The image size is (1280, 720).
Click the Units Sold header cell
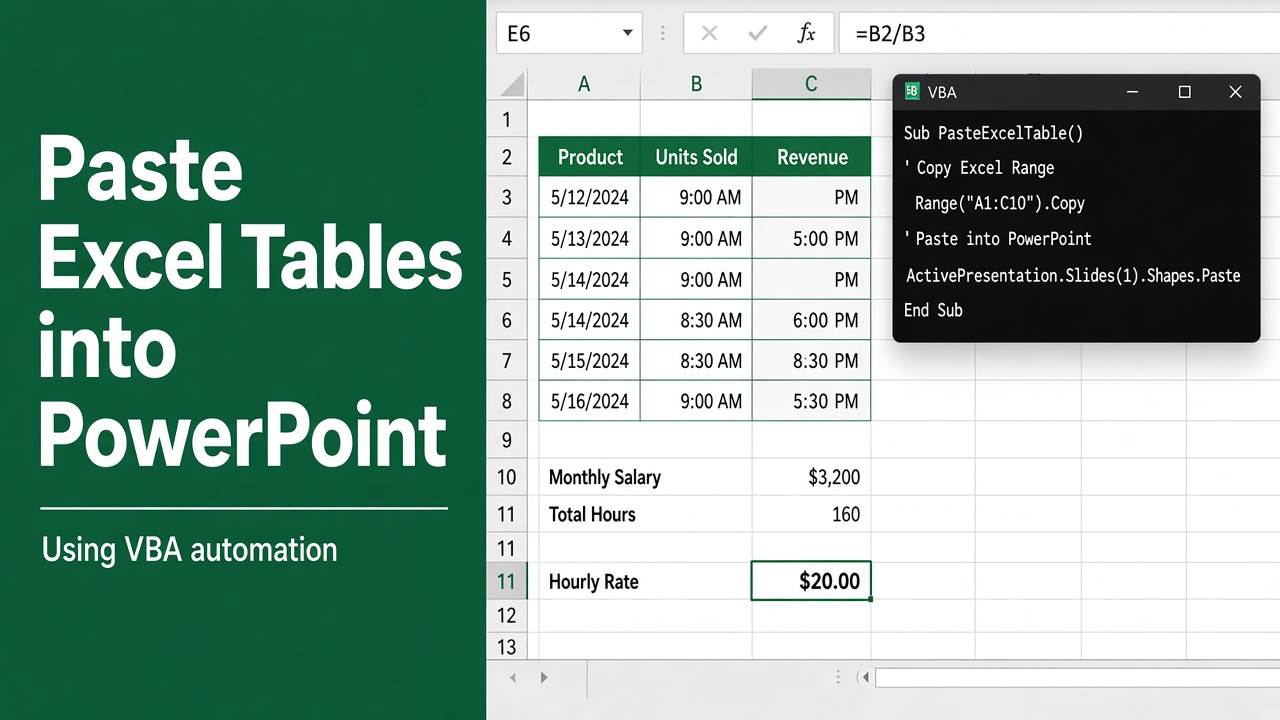coord(696,157)
